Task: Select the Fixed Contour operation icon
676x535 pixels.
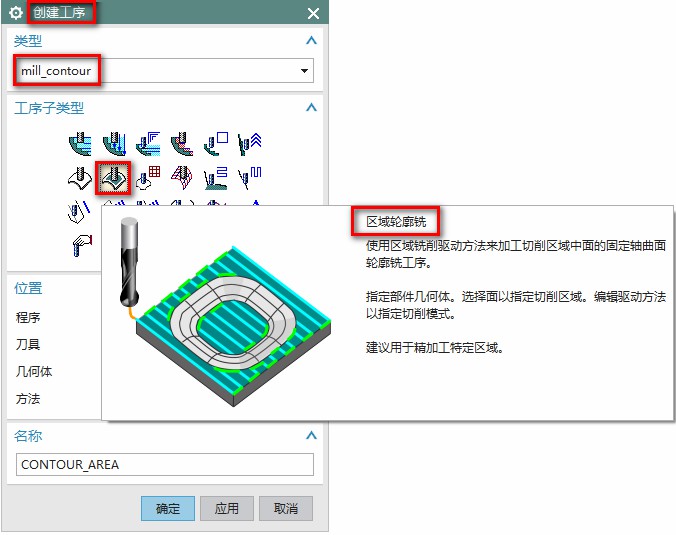Action: coord(80,178)
